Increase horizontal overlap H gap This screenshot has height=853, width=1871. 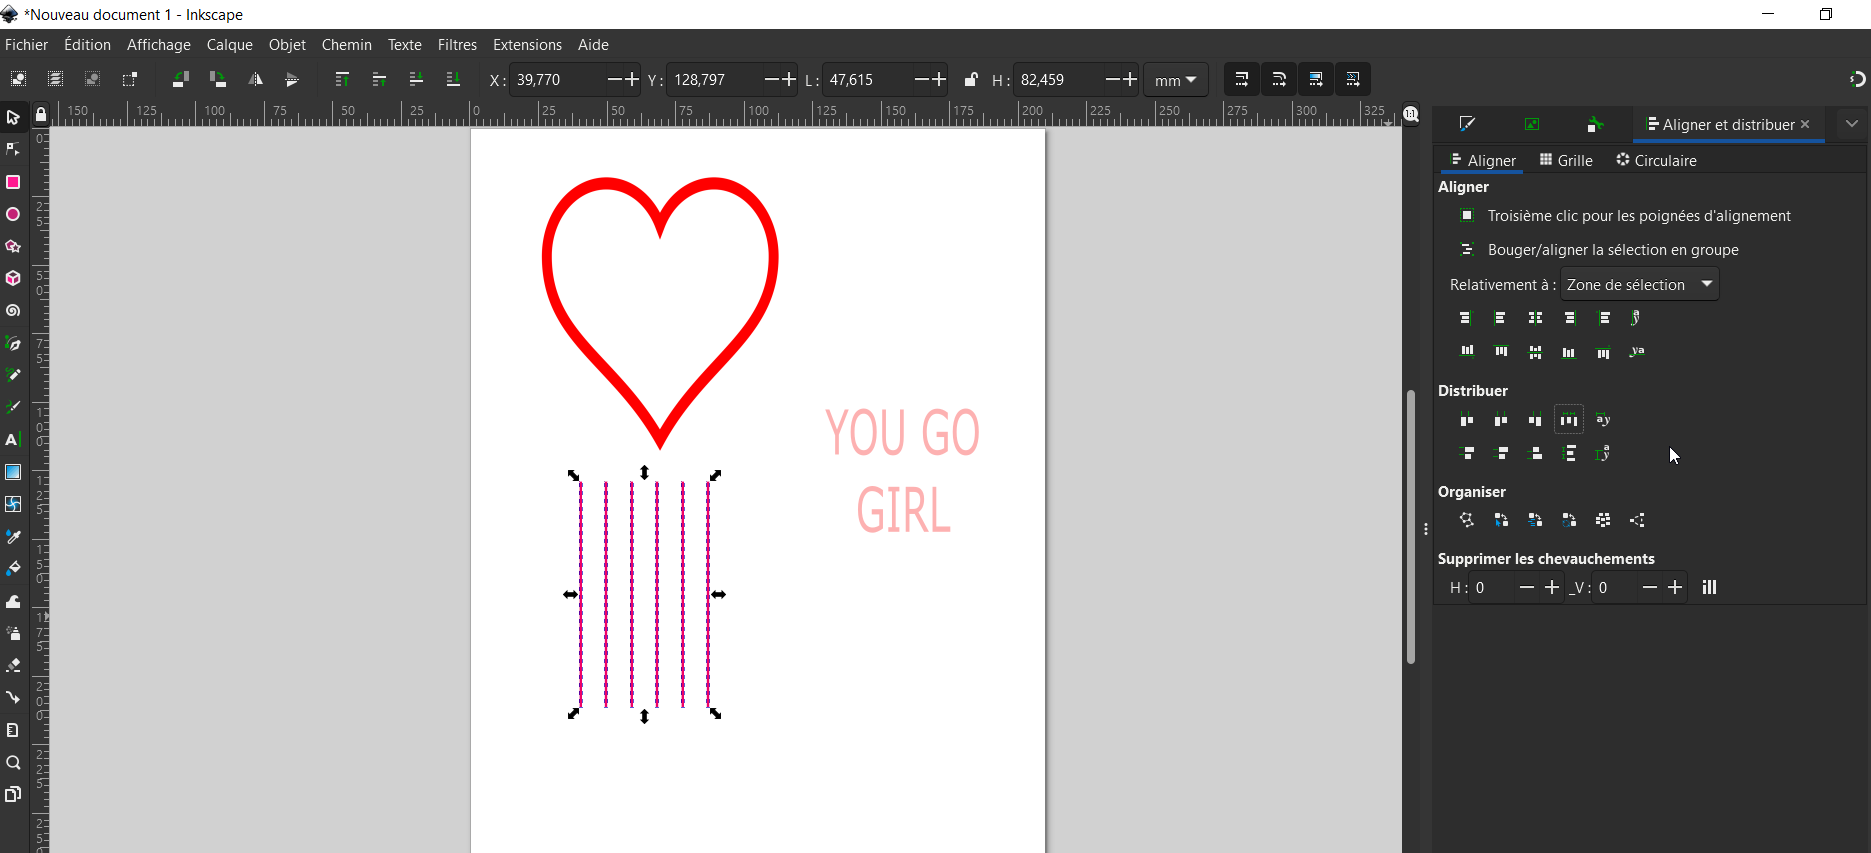click(1552, 587)
